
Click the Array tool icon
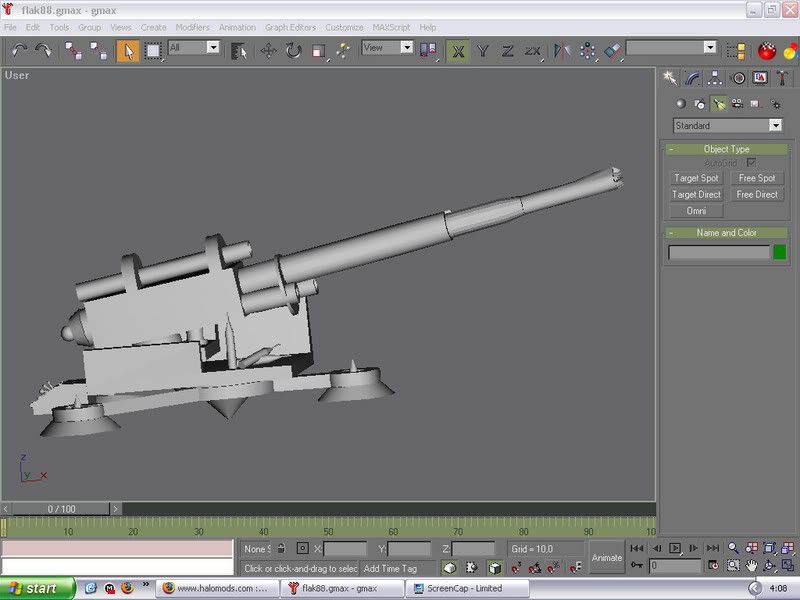coord(587,51)
